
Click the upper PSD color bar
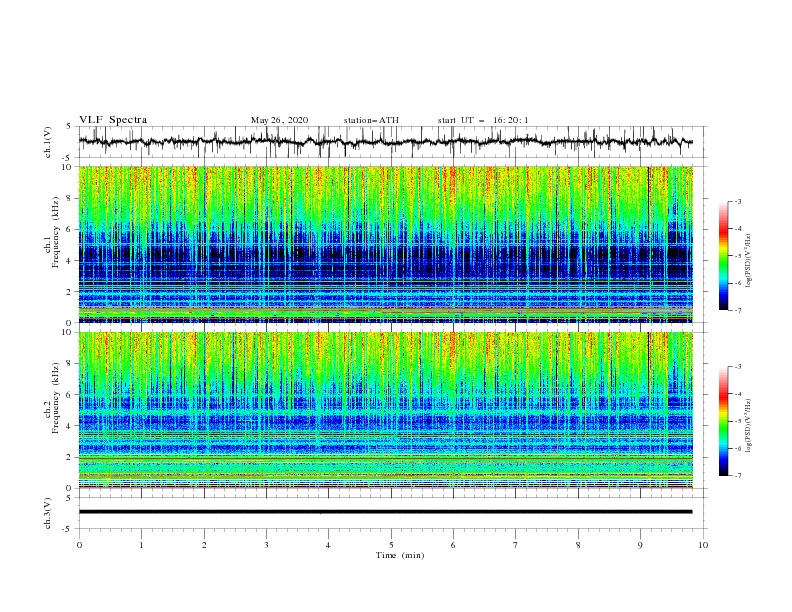pyautogui.click(x=723, y=256)
